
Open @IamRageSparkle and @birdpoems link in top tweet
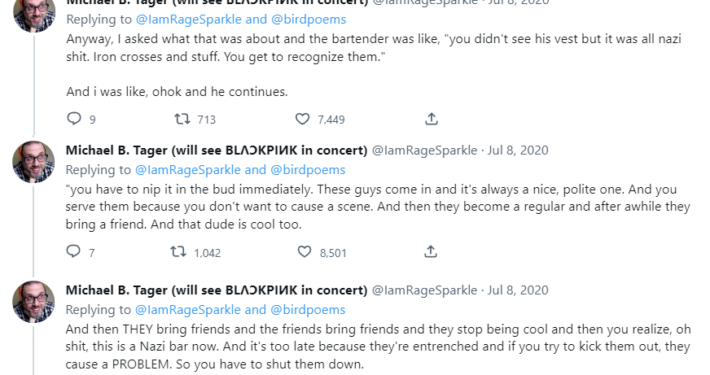(x=241, y=19)
